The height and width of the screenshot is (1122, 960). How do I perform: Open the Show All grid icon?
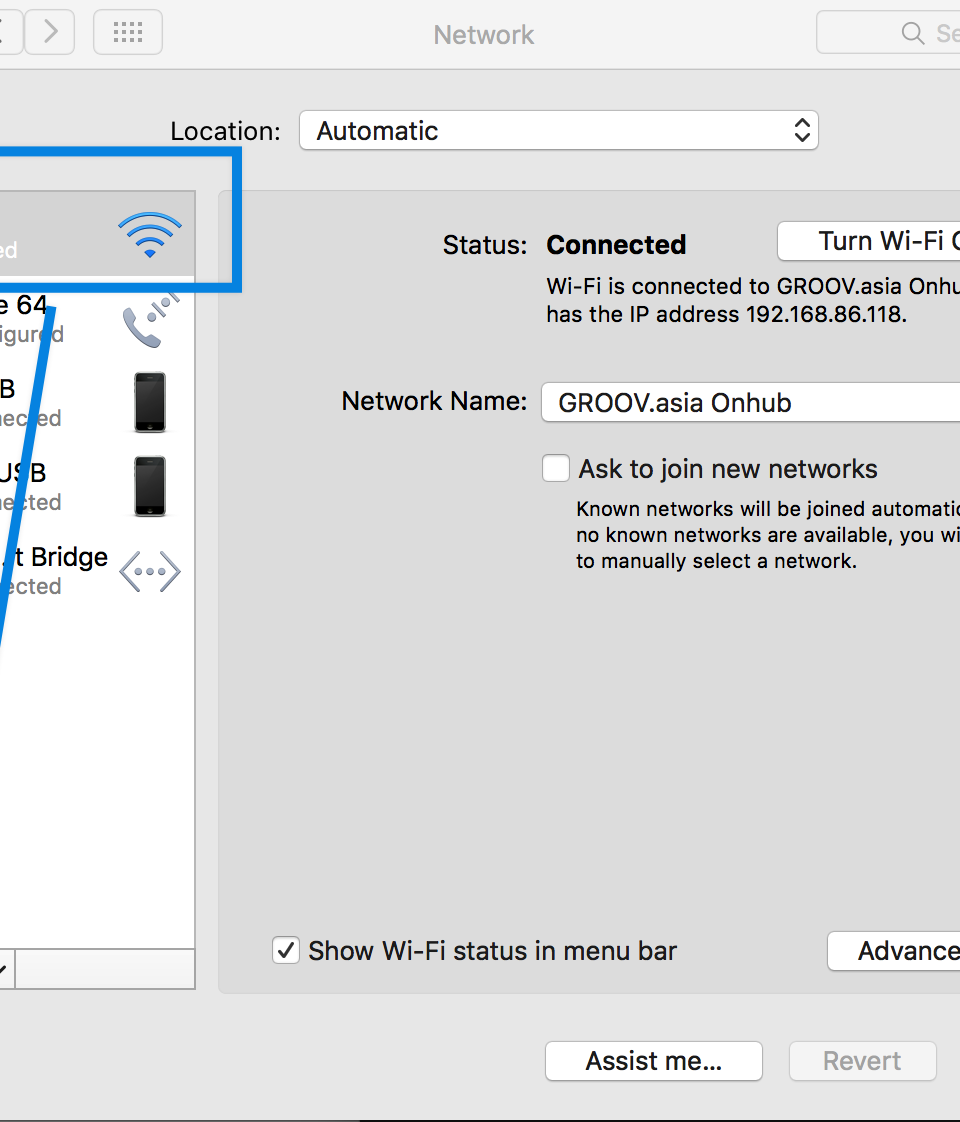pyautogui.click(x=128, y=33)
